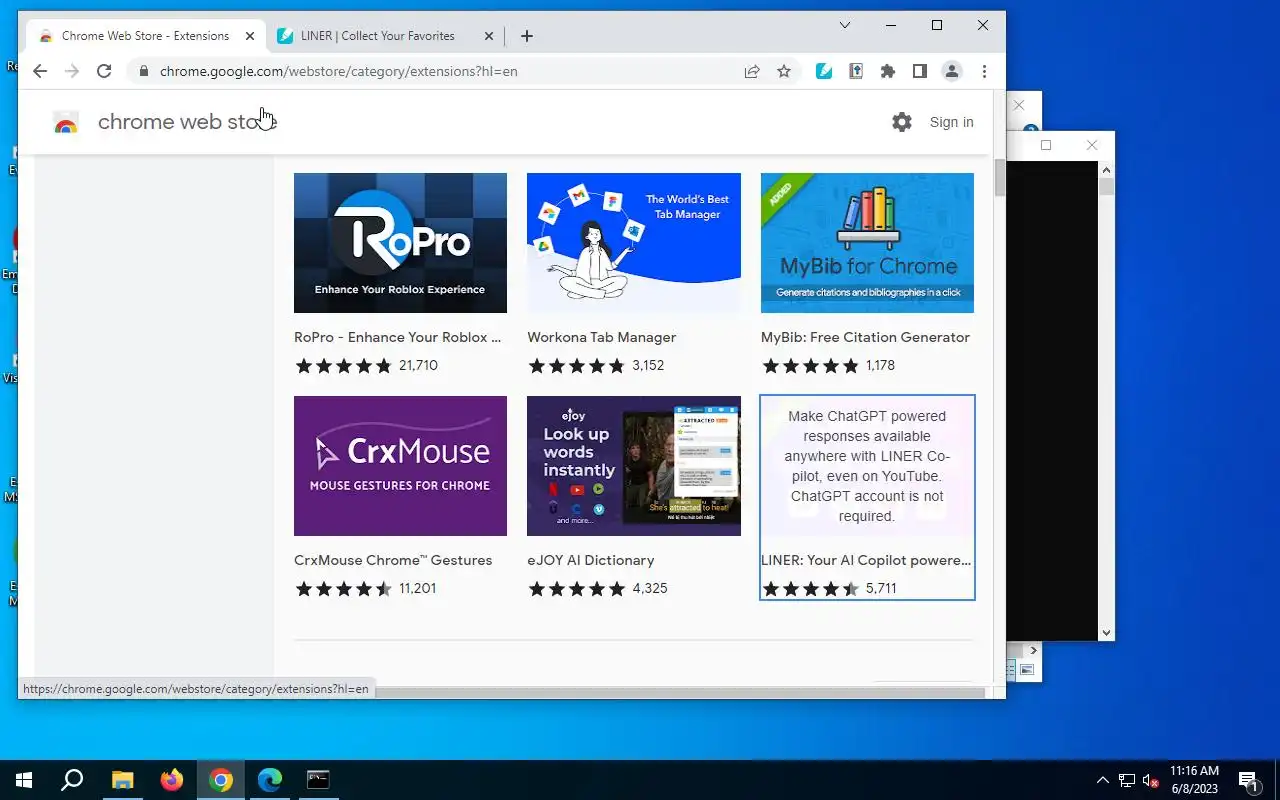Click the Chrome Web Store rainbow logo
Viewport: 1280px width, 800px height.
point(66,123)
